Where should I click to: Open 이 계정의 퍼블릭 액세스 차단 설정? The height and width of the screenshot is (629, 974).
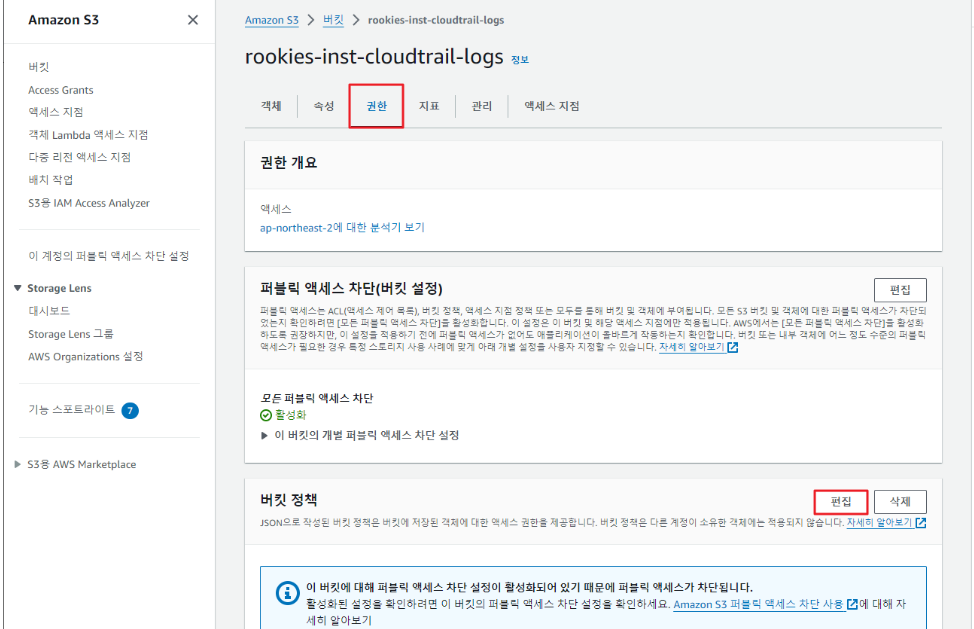point(109,256)
